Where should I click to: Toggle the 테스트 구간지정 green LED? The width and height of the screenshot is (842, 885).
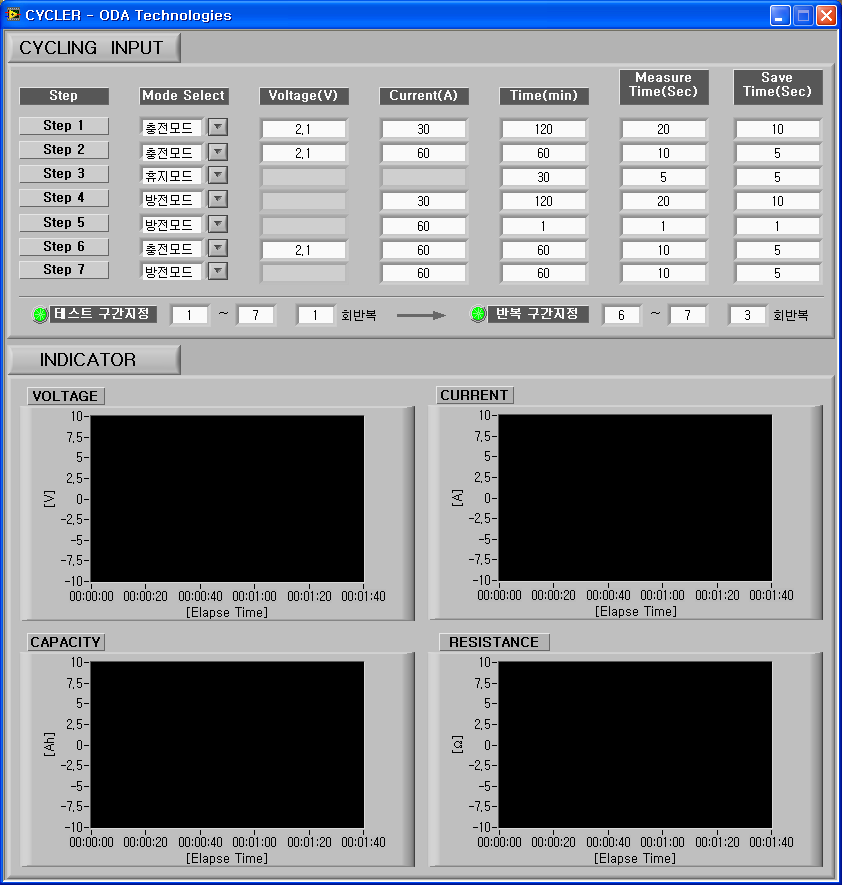40,314
